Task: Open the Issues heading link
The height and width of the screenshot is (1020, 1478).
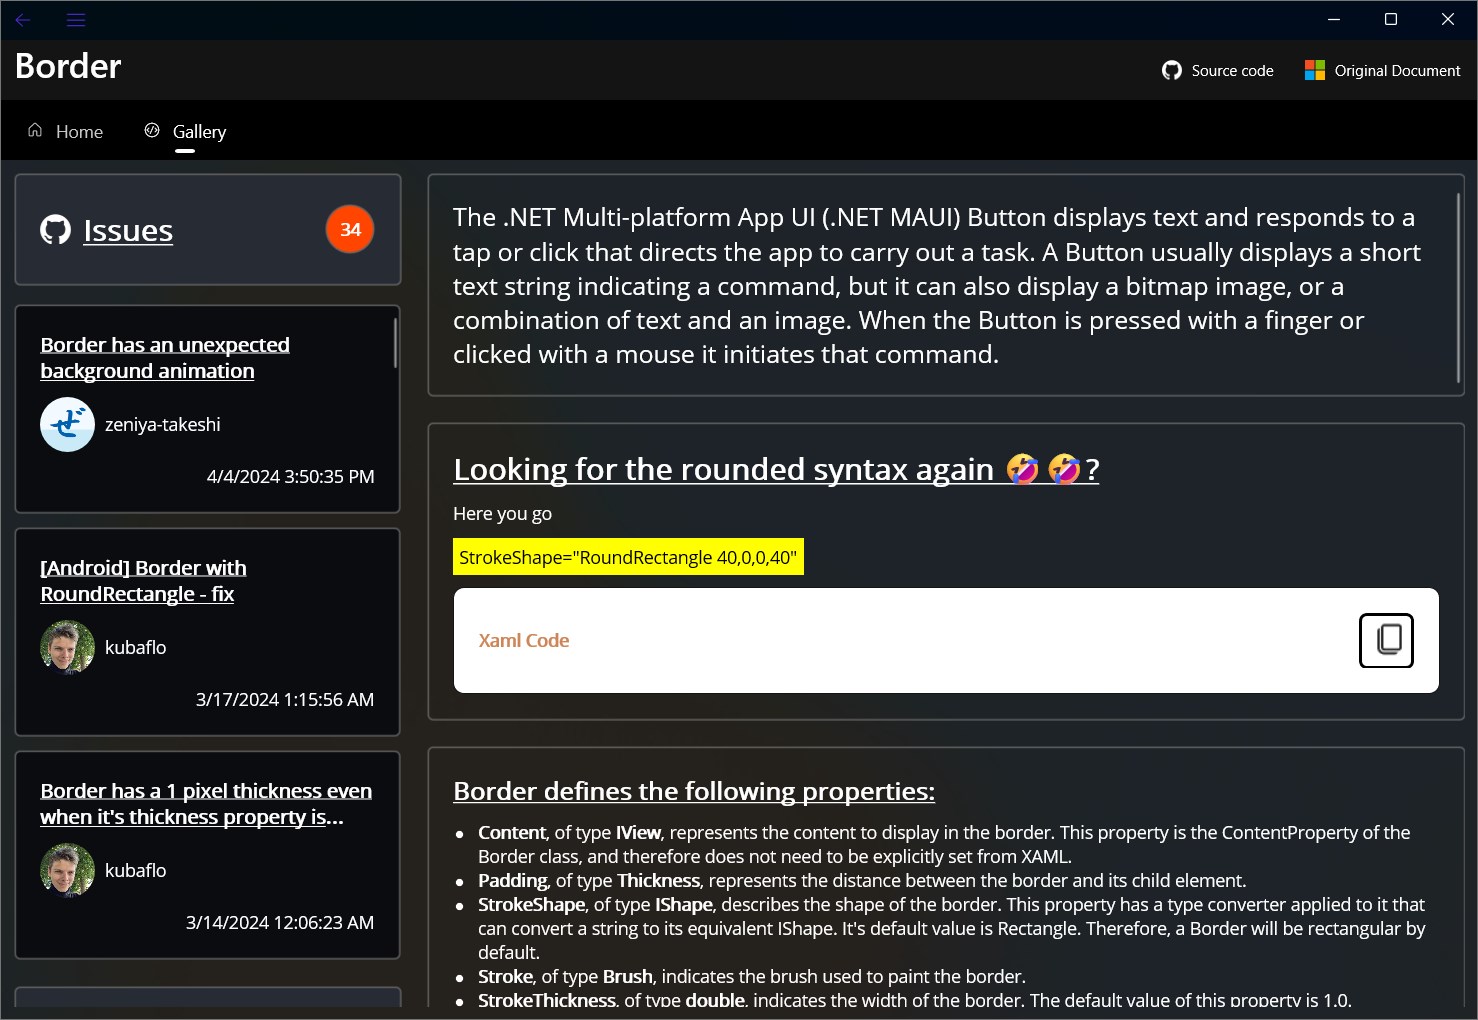Action: (x=128, y=230)
